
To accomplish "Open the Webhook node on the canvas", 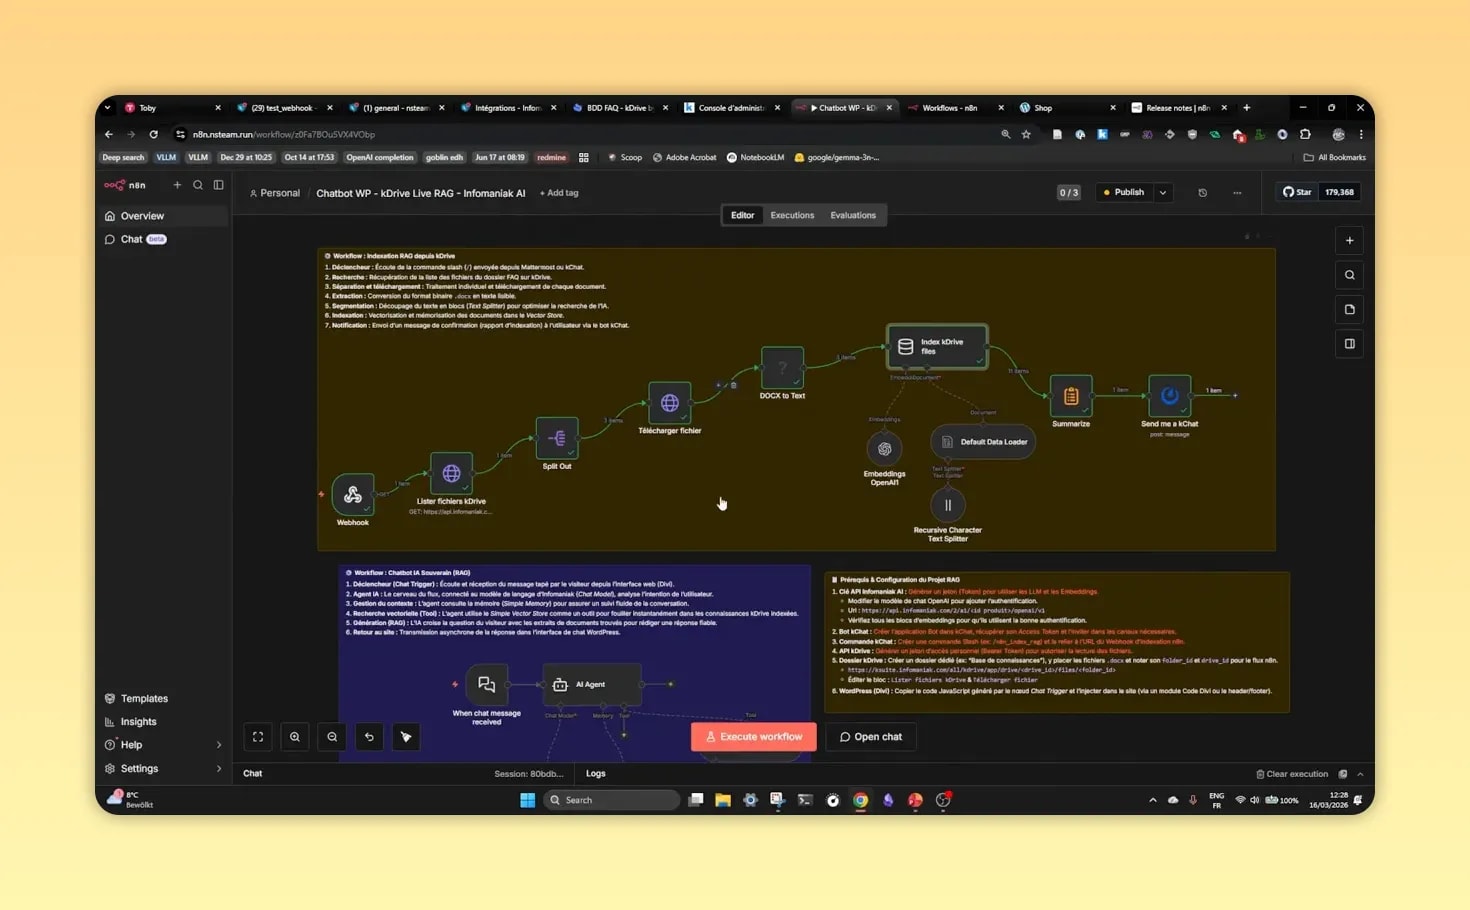I will click(352, 495).
